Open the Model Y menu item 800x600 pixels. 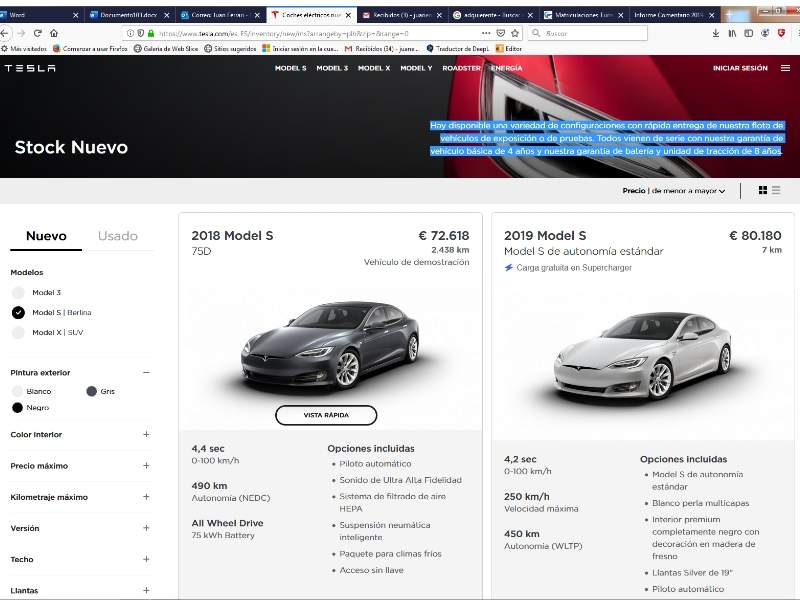pos(416,68)
